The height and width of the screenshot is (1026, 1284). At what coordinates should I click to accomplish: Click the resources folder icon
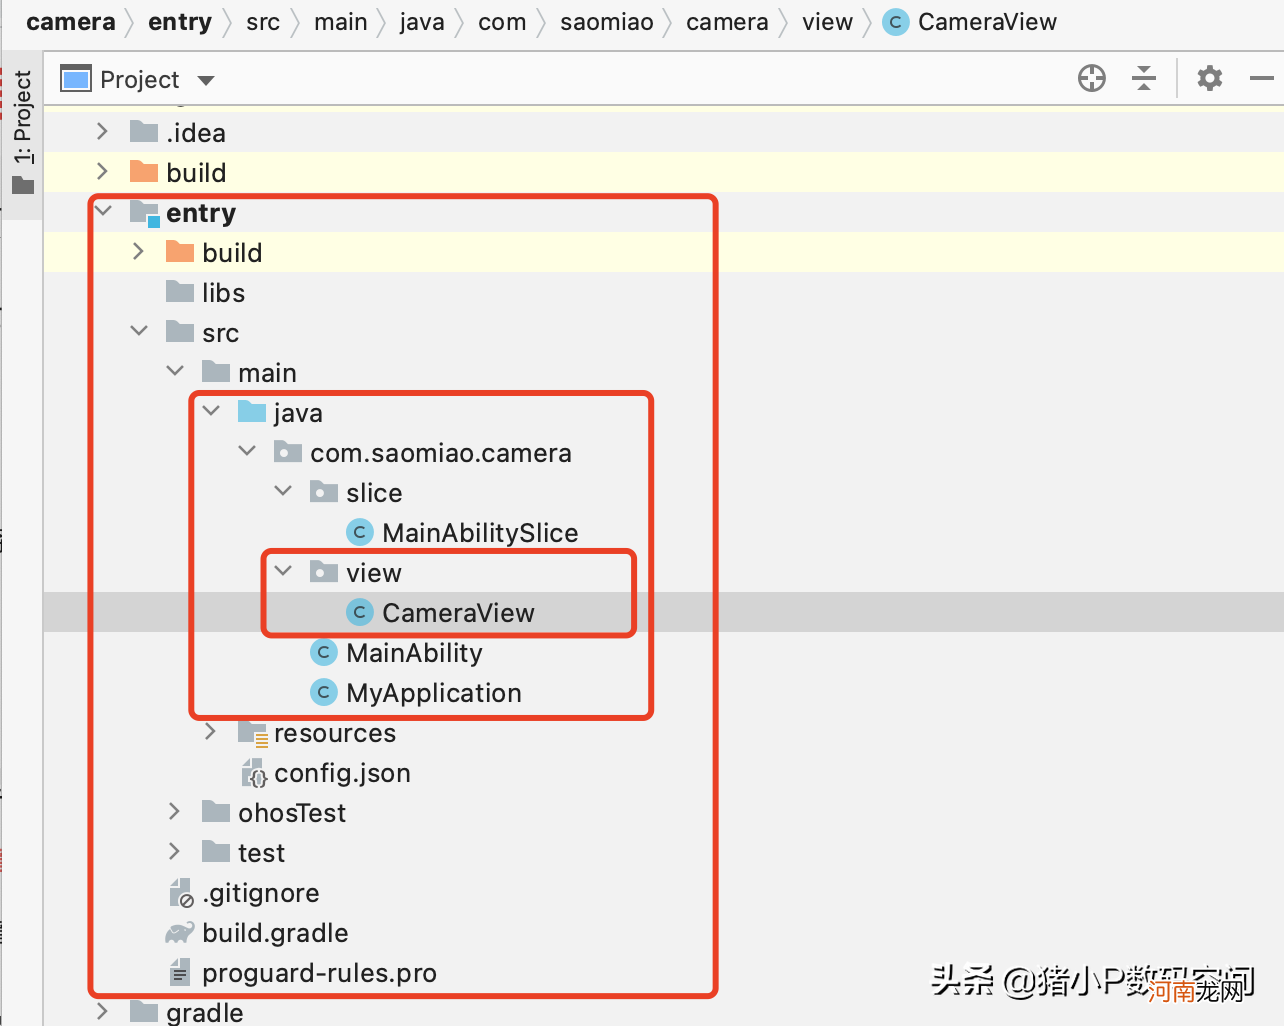[x=253, y=733]
